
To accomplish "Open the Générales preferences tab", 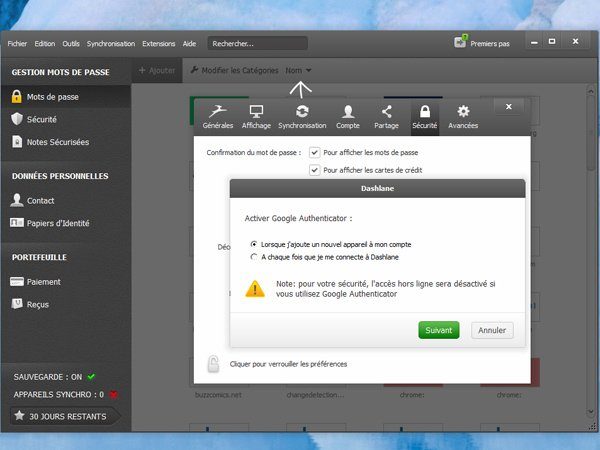I will 218,117.
